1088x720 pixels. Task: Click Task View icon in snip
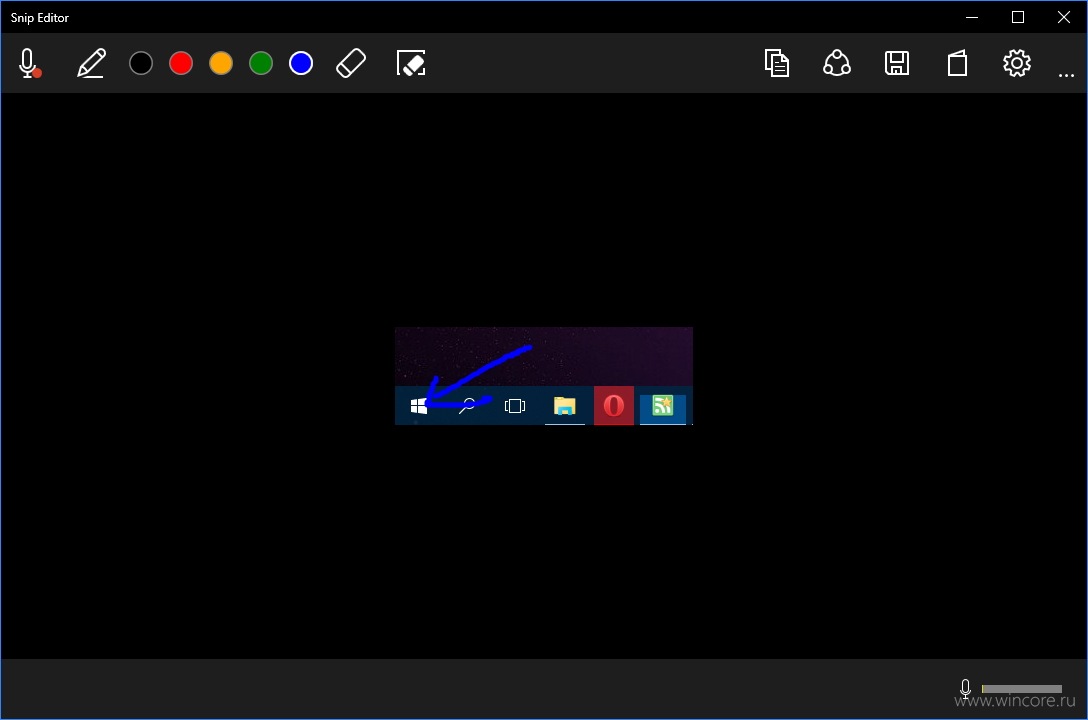(515, 406)
